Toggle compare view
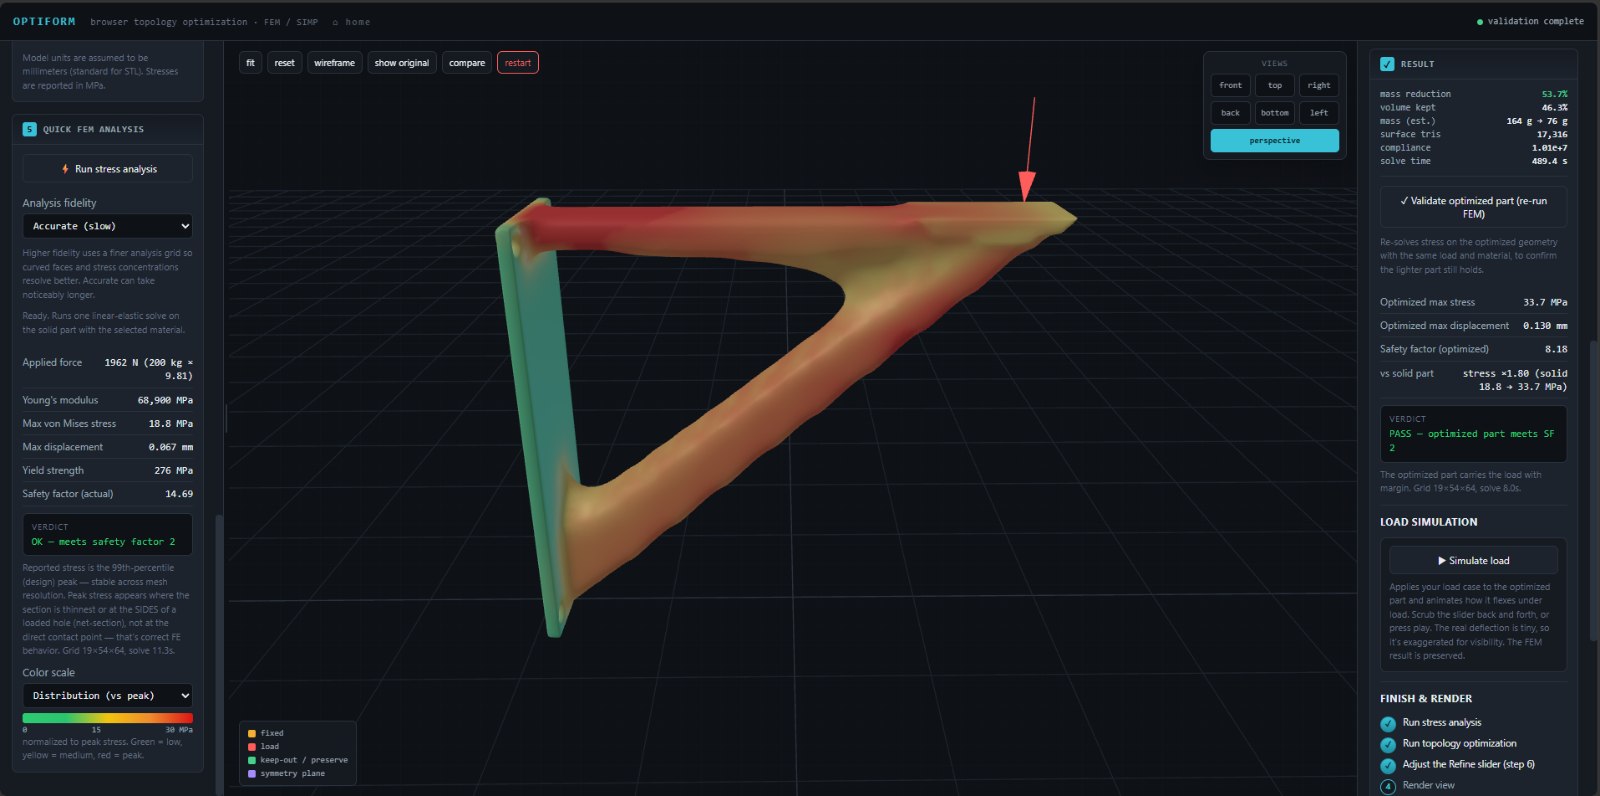The image size is (1600, 796). (467, 63)
